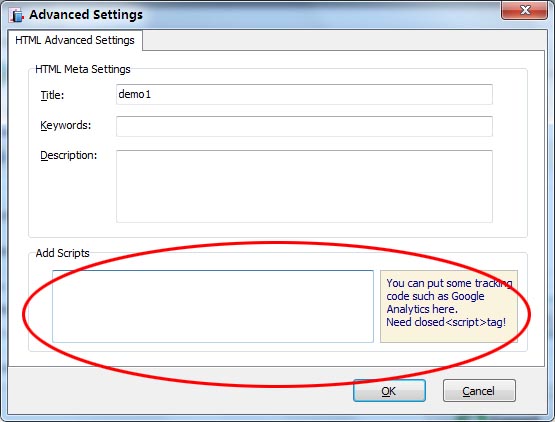Click the Google Analytics tracking code hint
The height and width of the screenshot is (422, 555).
coord(449,307)
